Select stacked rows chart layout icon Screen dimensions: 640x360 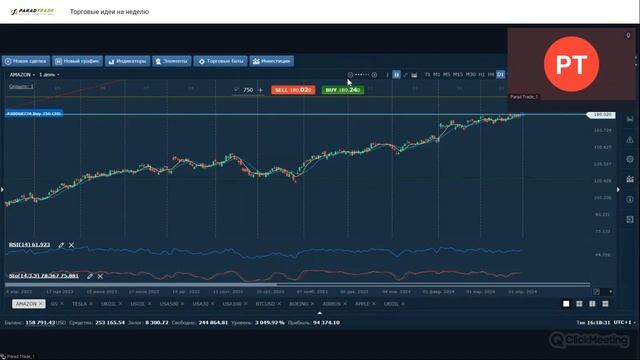tap(605, 304)
